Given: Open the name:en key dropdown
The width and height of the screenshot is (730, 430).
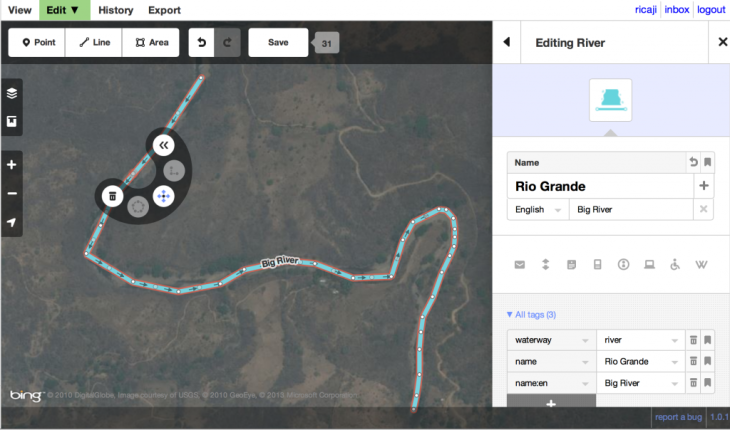Looking at the screenshot, I should tap(585, 383).
